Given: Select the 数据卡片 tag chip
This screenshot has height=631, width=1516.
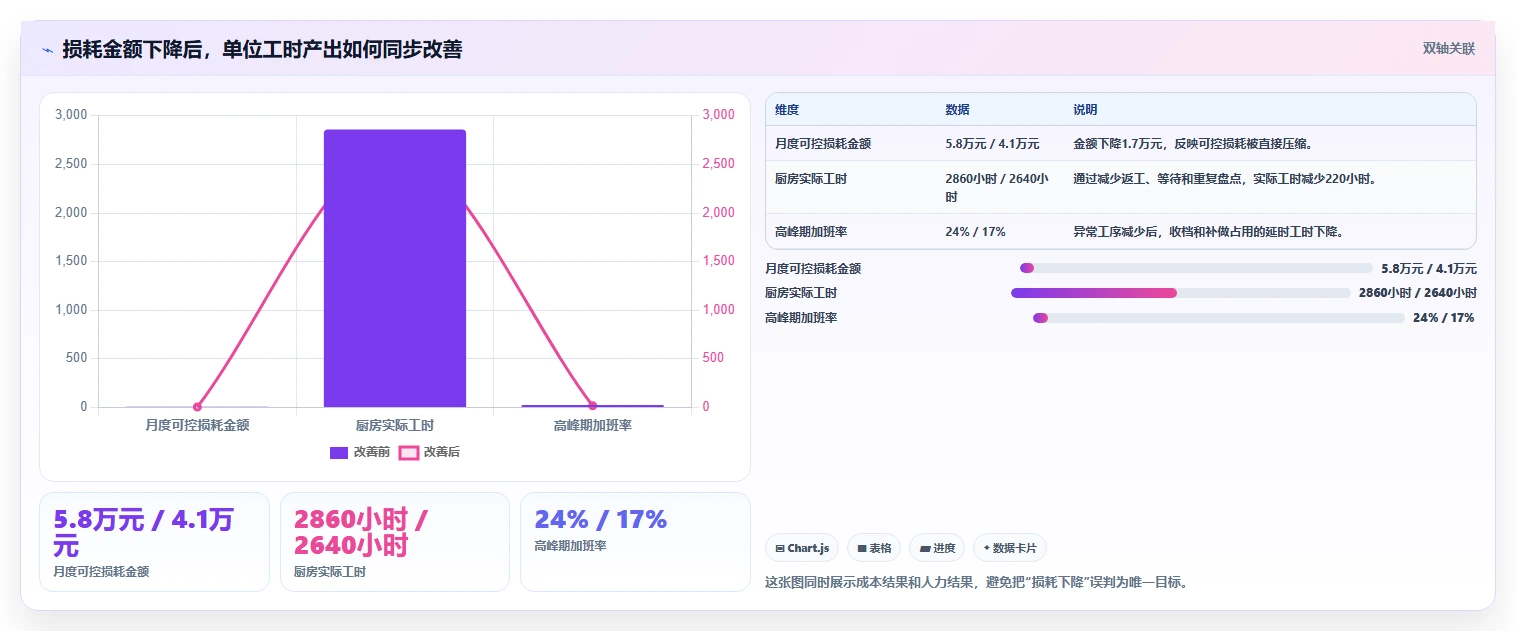Looking at the screenshot, I should point(1010,548).
